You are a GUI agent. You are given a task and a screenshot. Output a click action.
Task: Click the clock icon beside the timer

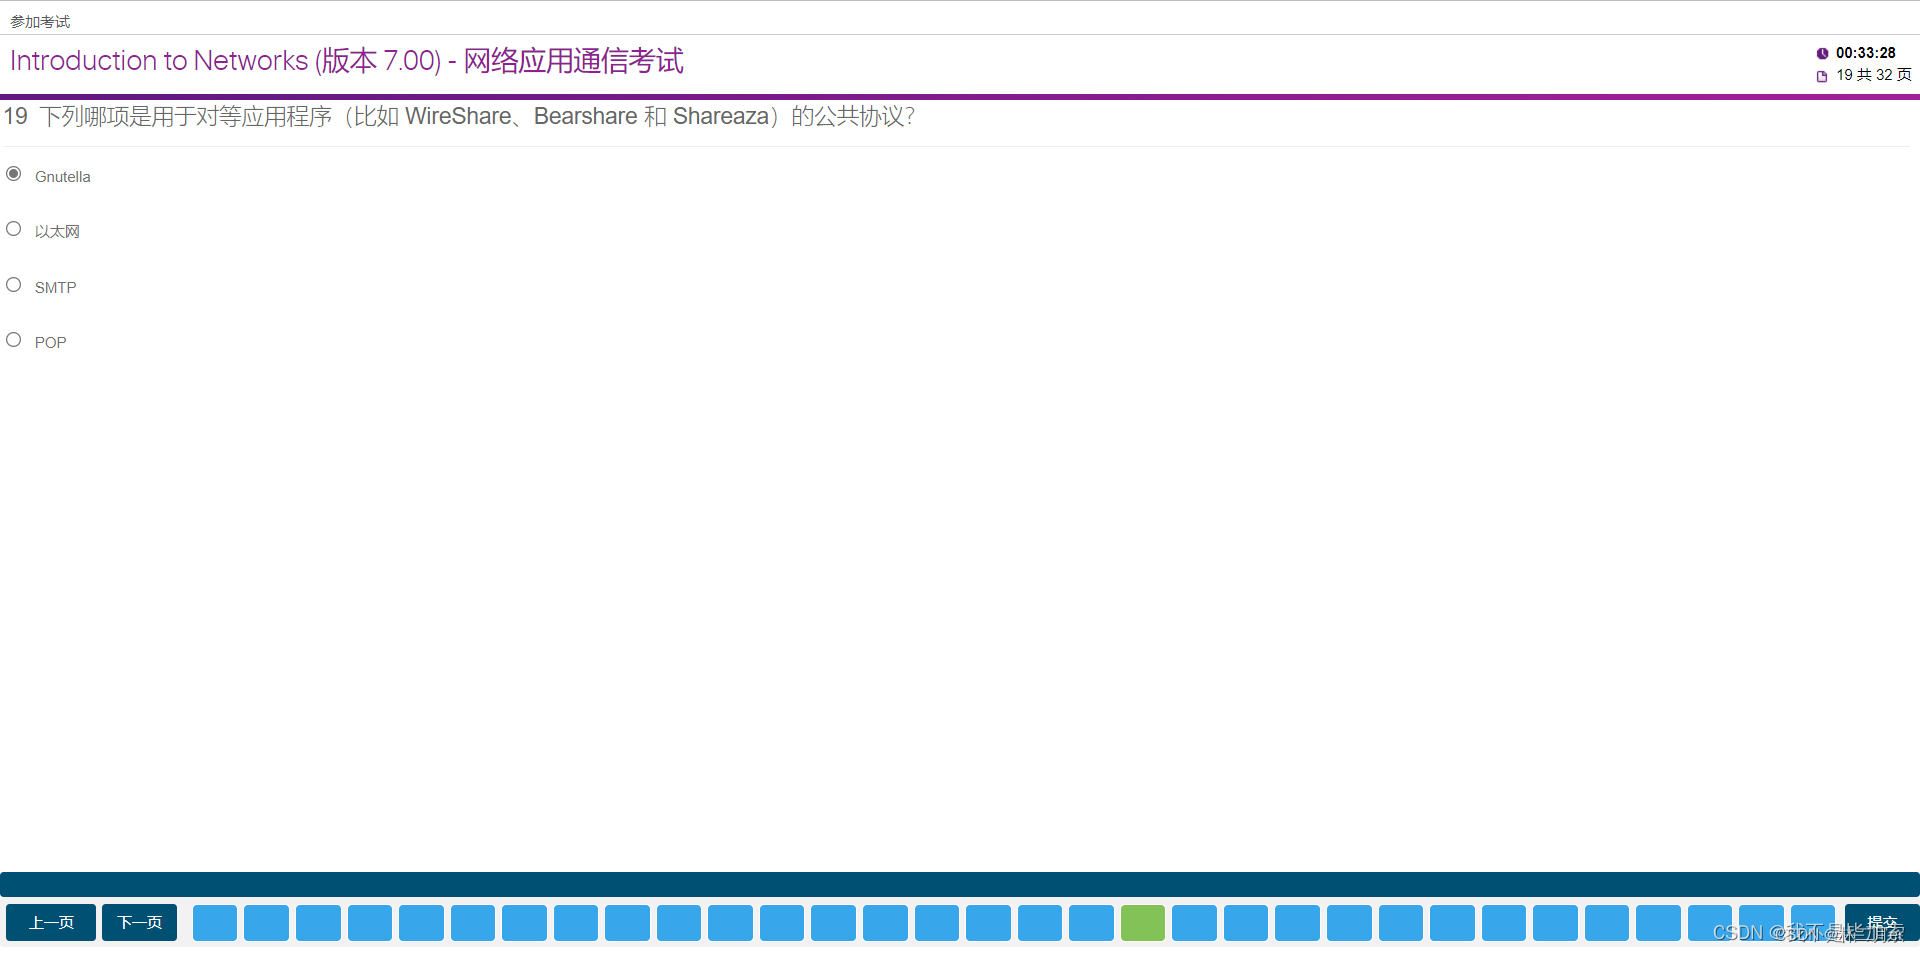(1822, 54)
